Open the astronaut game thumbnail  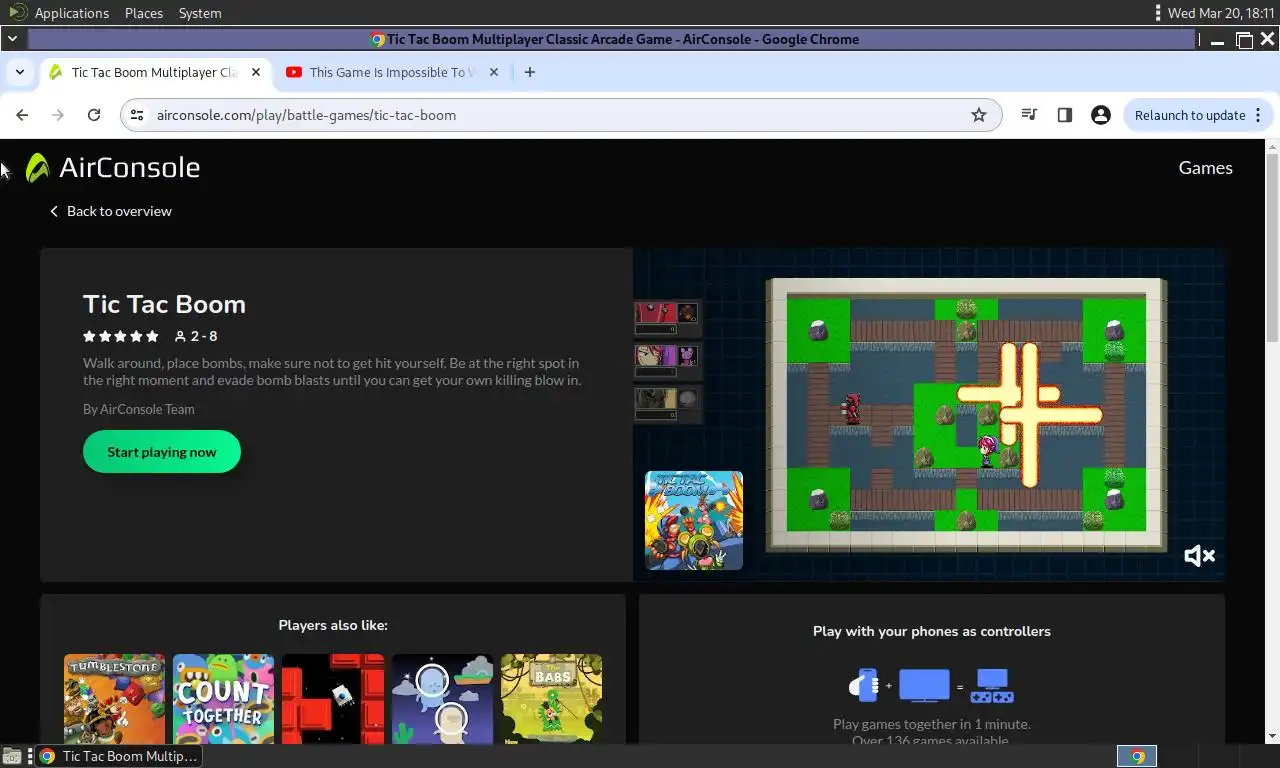(442, 699)
